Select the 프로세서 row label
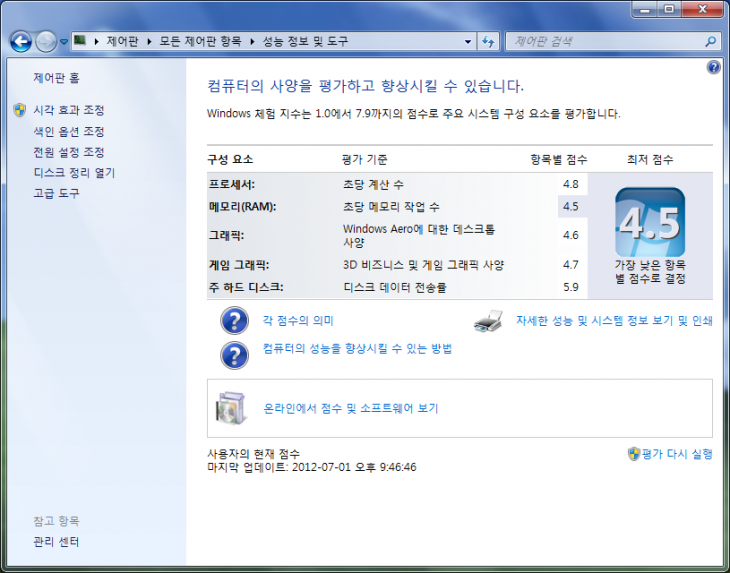The height and width of the screenshot is (573, 730). click(232, 184)
